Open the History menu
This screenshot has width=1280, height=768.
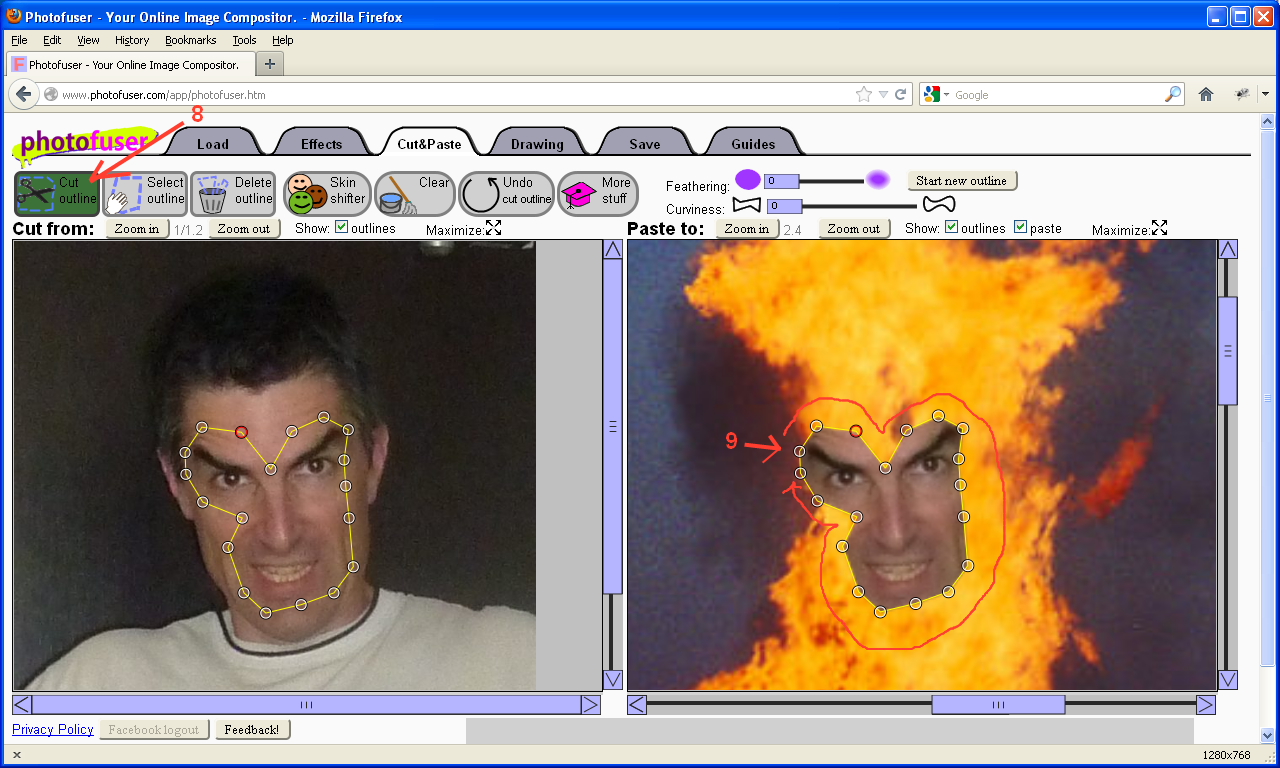[132, 40]
